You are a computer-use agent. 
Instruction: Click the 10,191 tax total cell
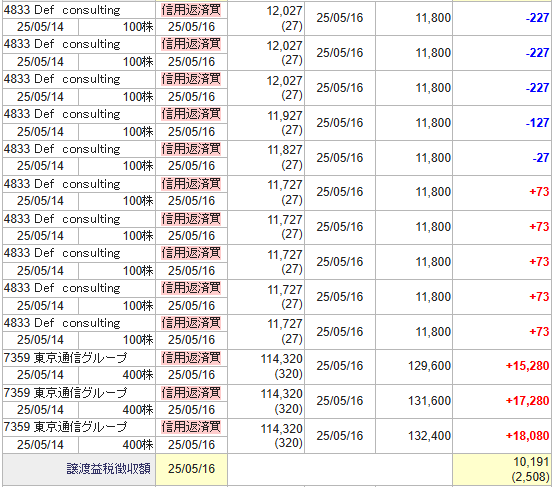point(502,469)
